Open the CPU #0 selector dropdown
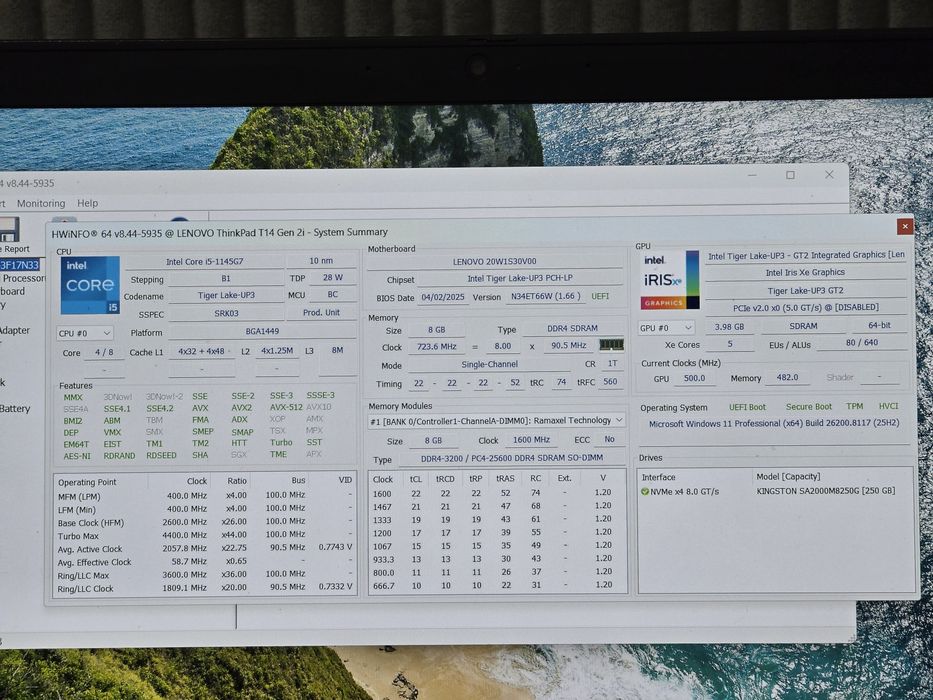Viewport: 933px width, 700px height. [84, 333]
